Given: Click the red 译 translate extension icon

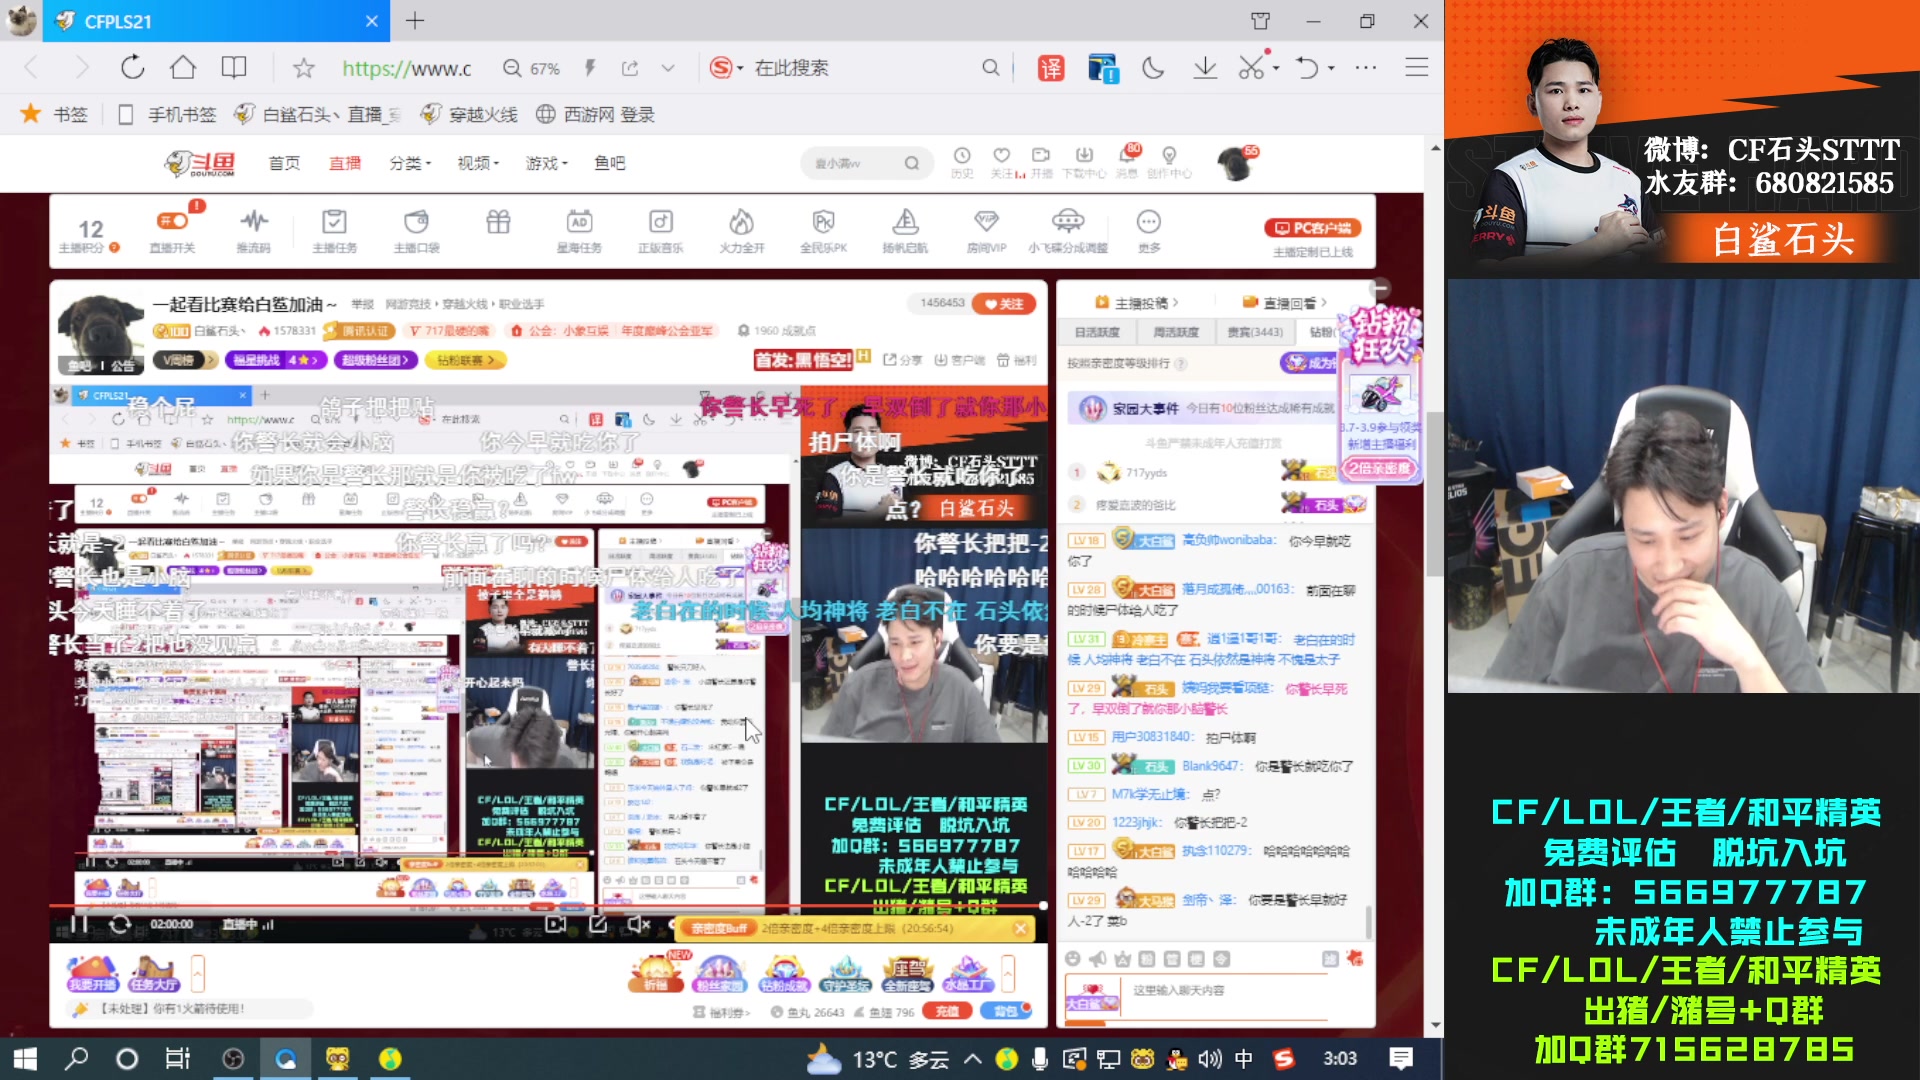Looking at the screenshot, I should 1051,68.
